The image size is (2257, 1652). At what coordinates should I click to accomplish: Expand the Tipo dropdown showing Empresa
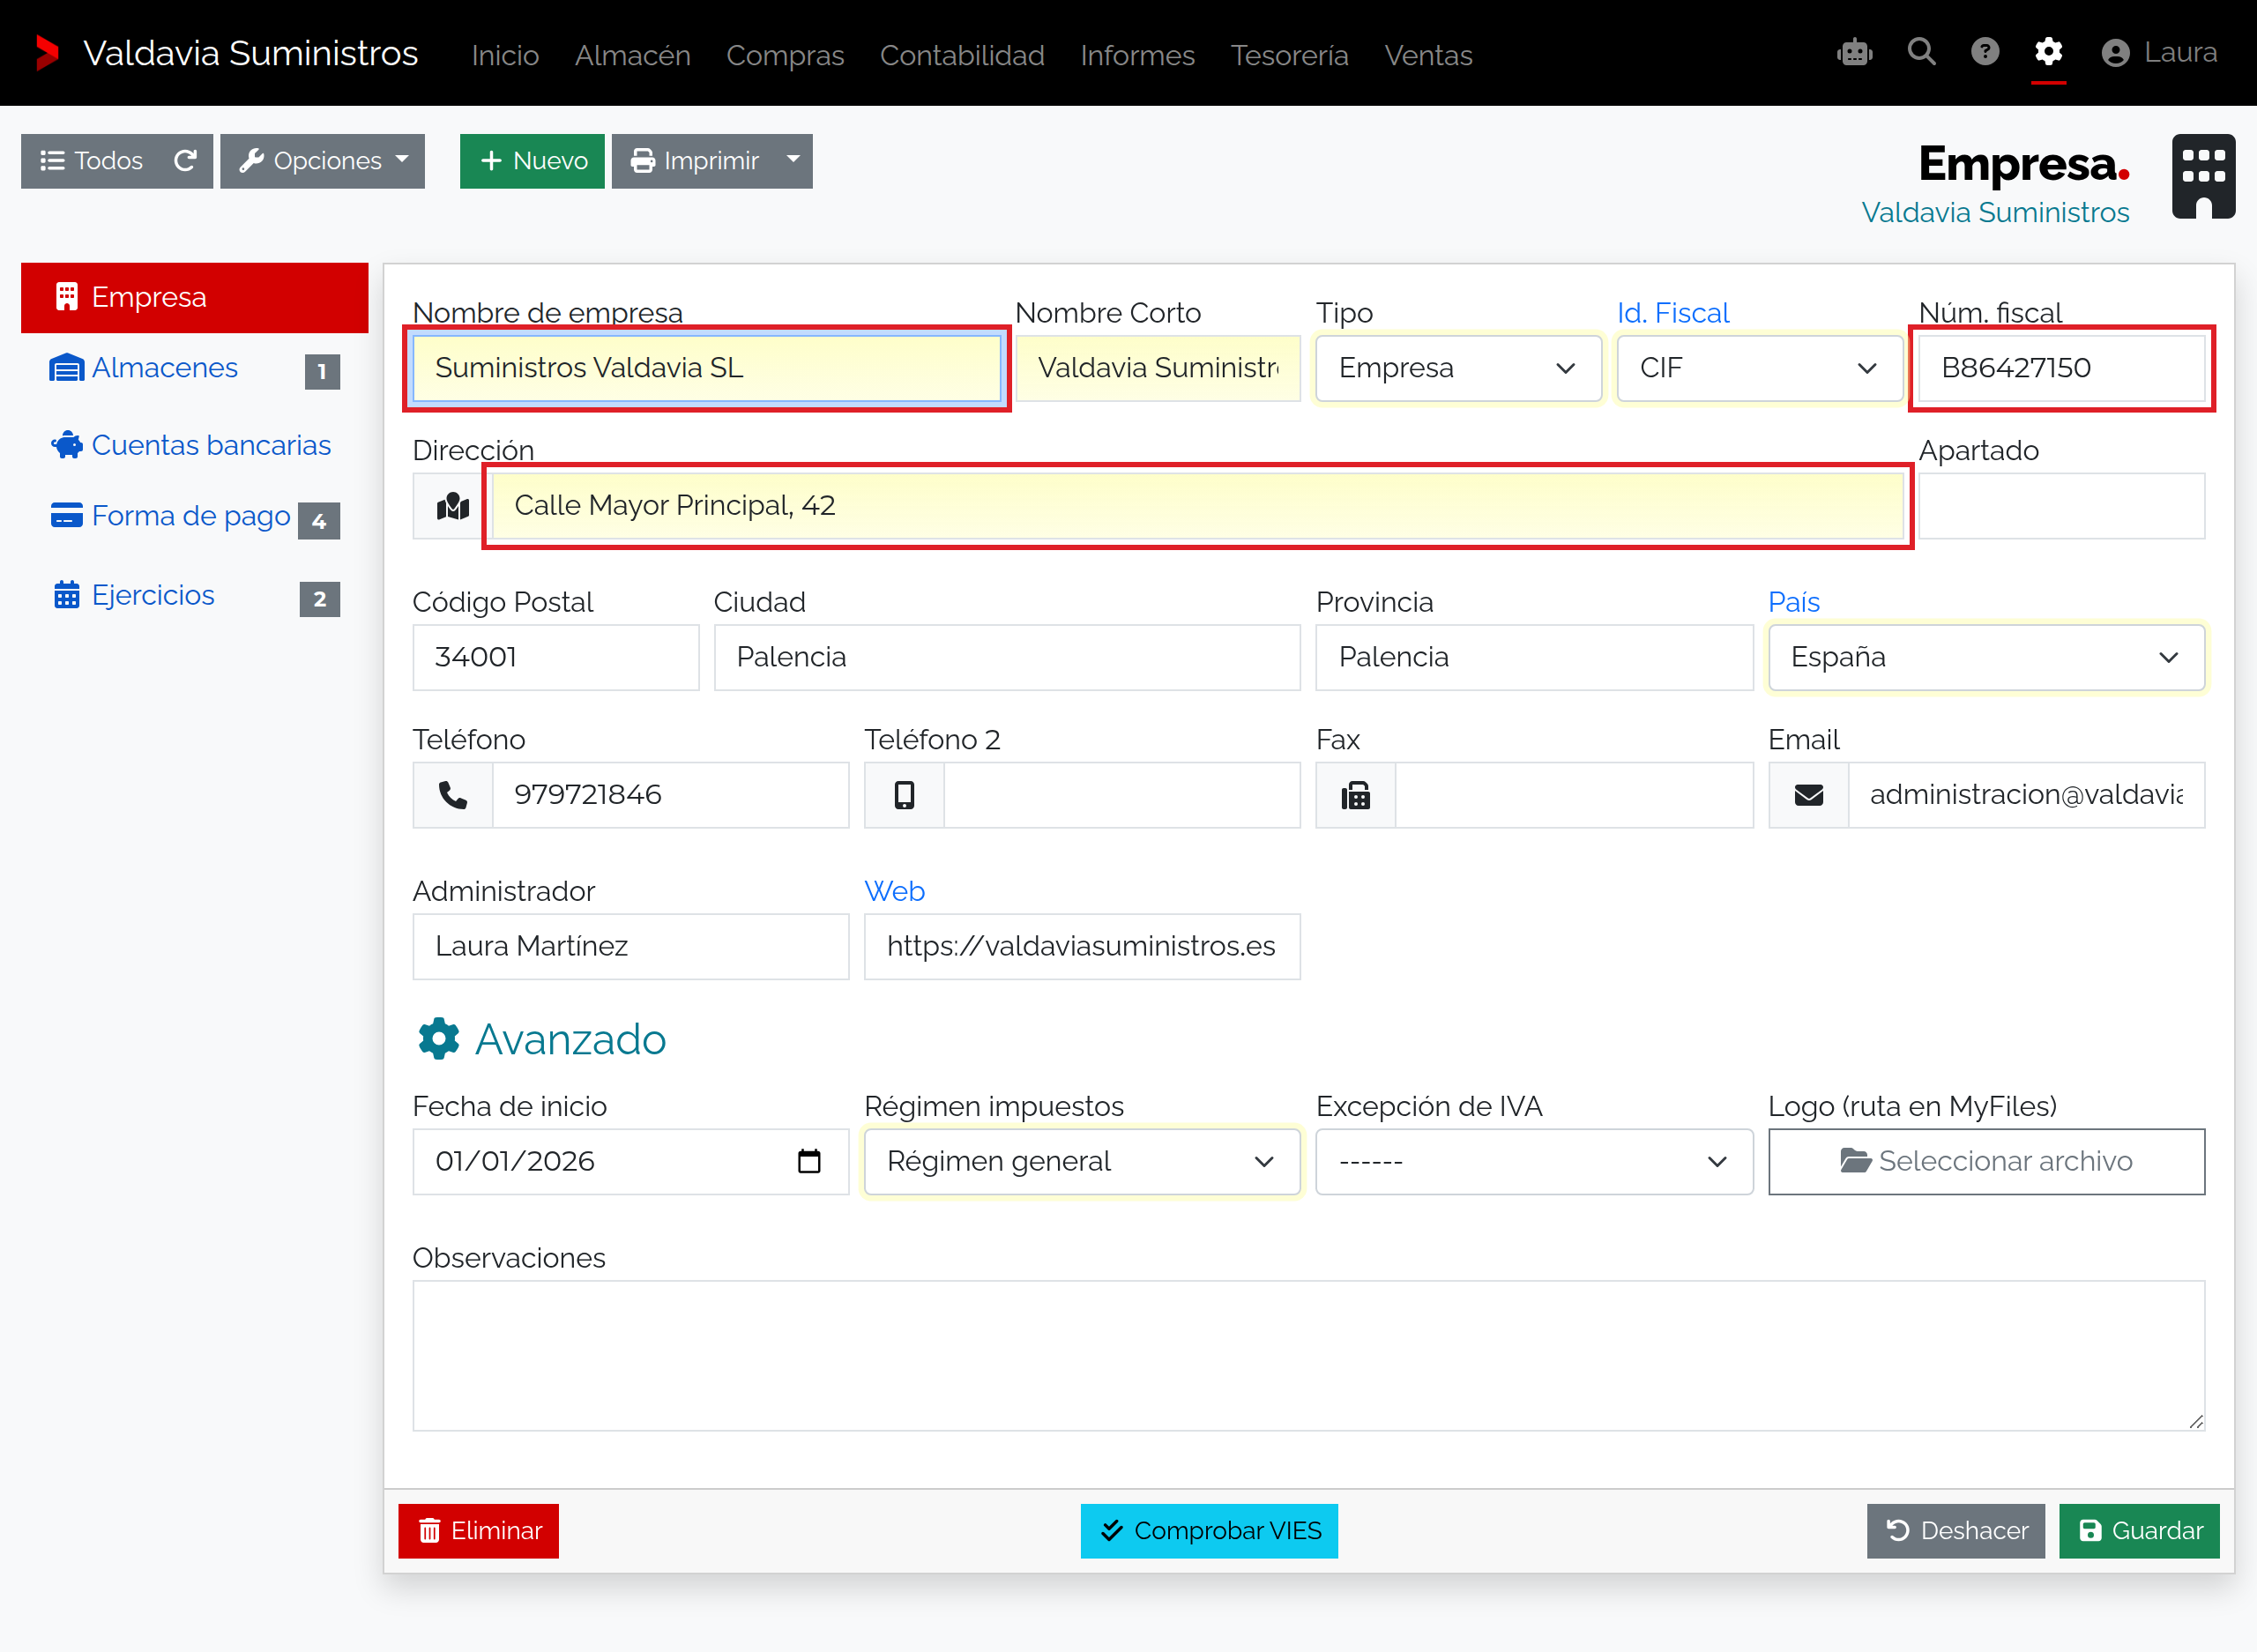tap(1458, 368)
